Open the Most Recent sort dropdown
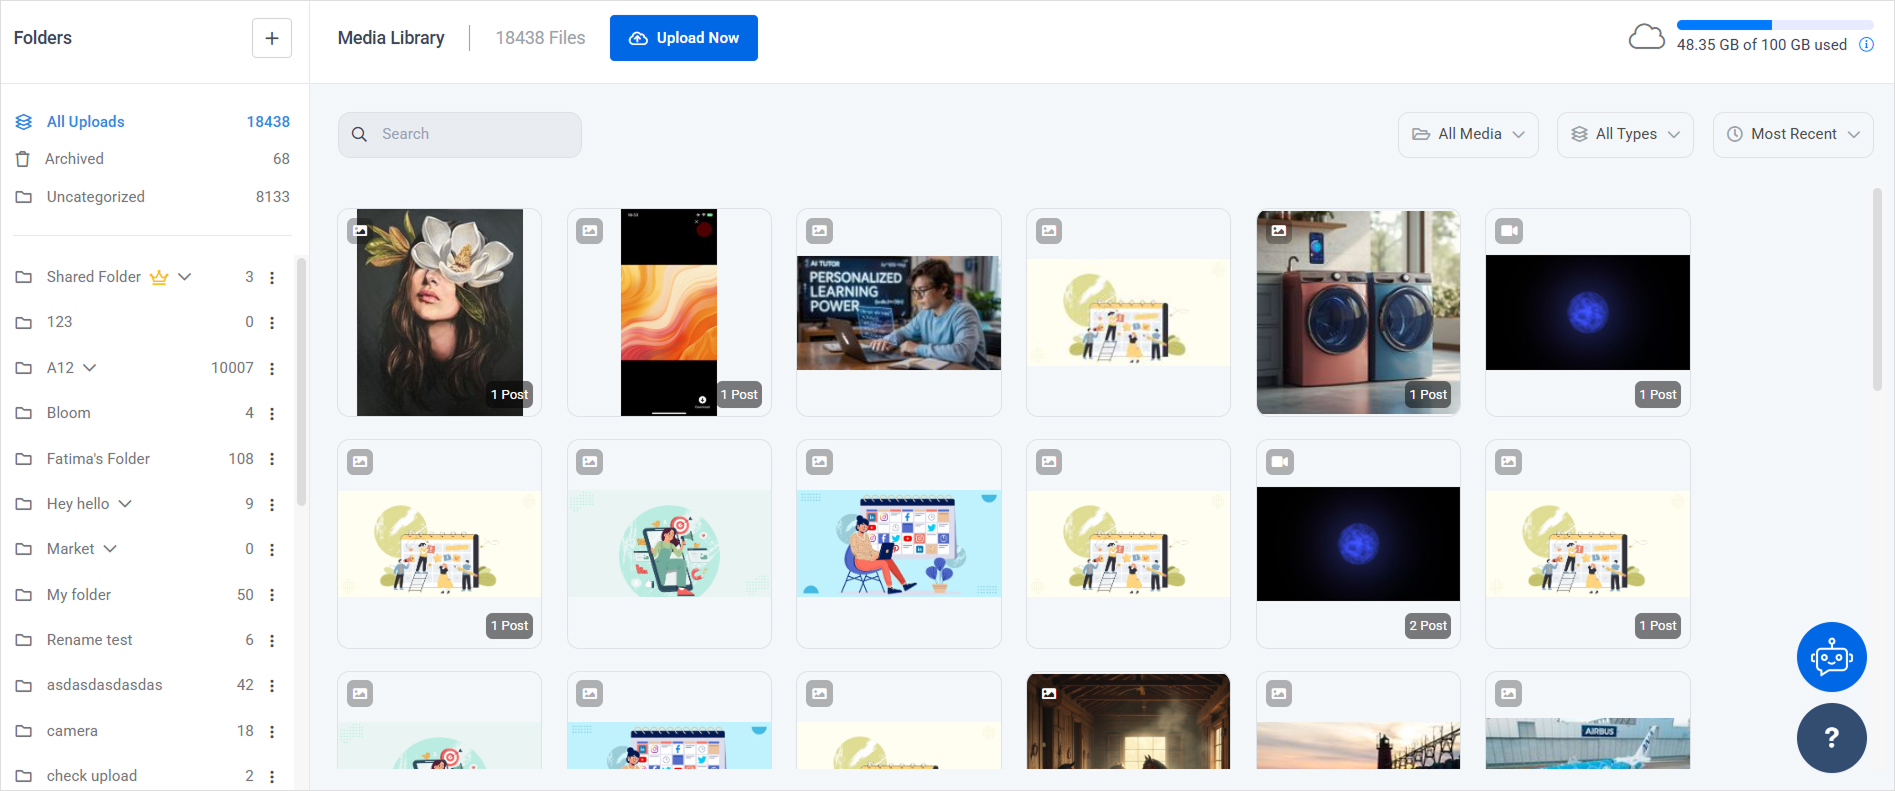 coord(1793,134)
